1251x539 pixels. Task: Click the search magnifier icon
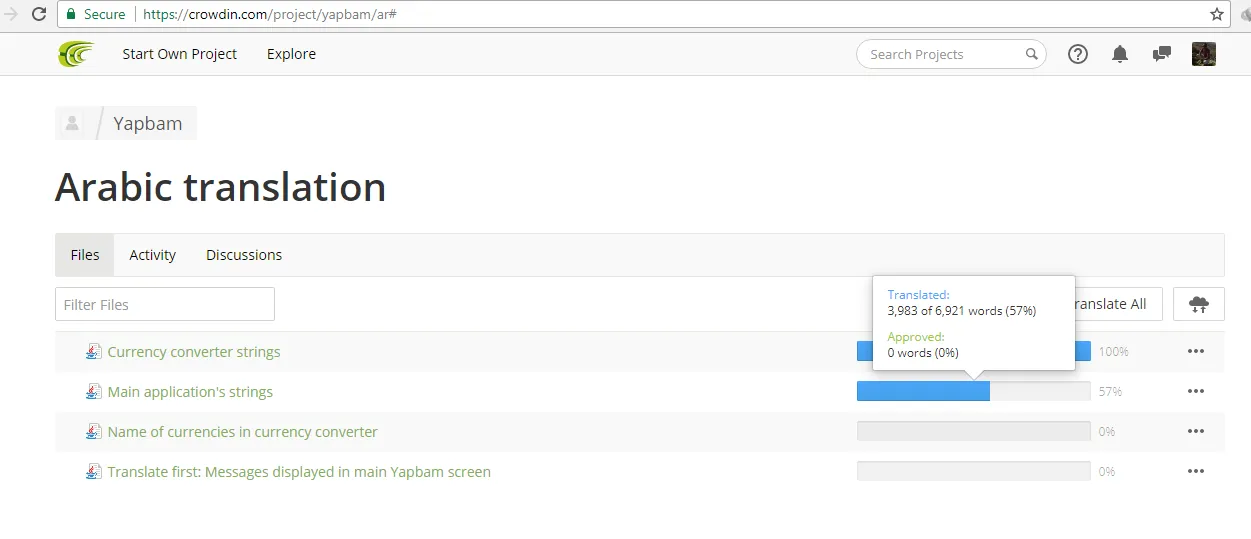point(1032,54)
